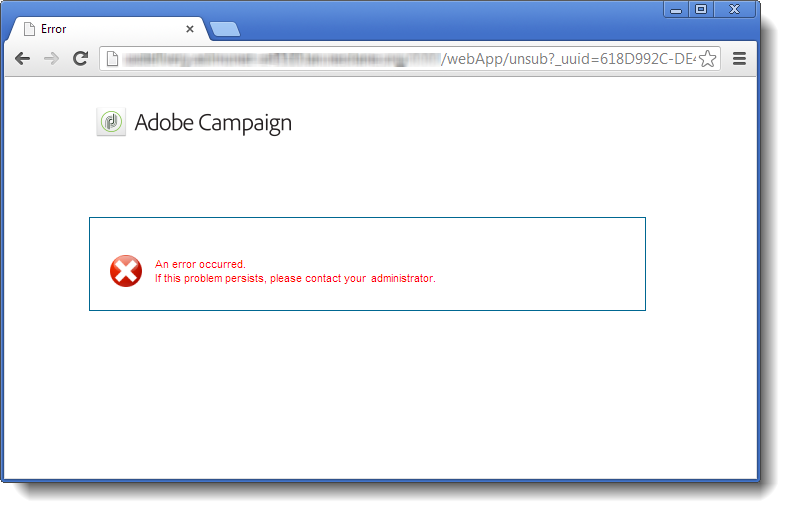Select the Error tab
Screen dimensions: 791x513
(x=108, y=29)
